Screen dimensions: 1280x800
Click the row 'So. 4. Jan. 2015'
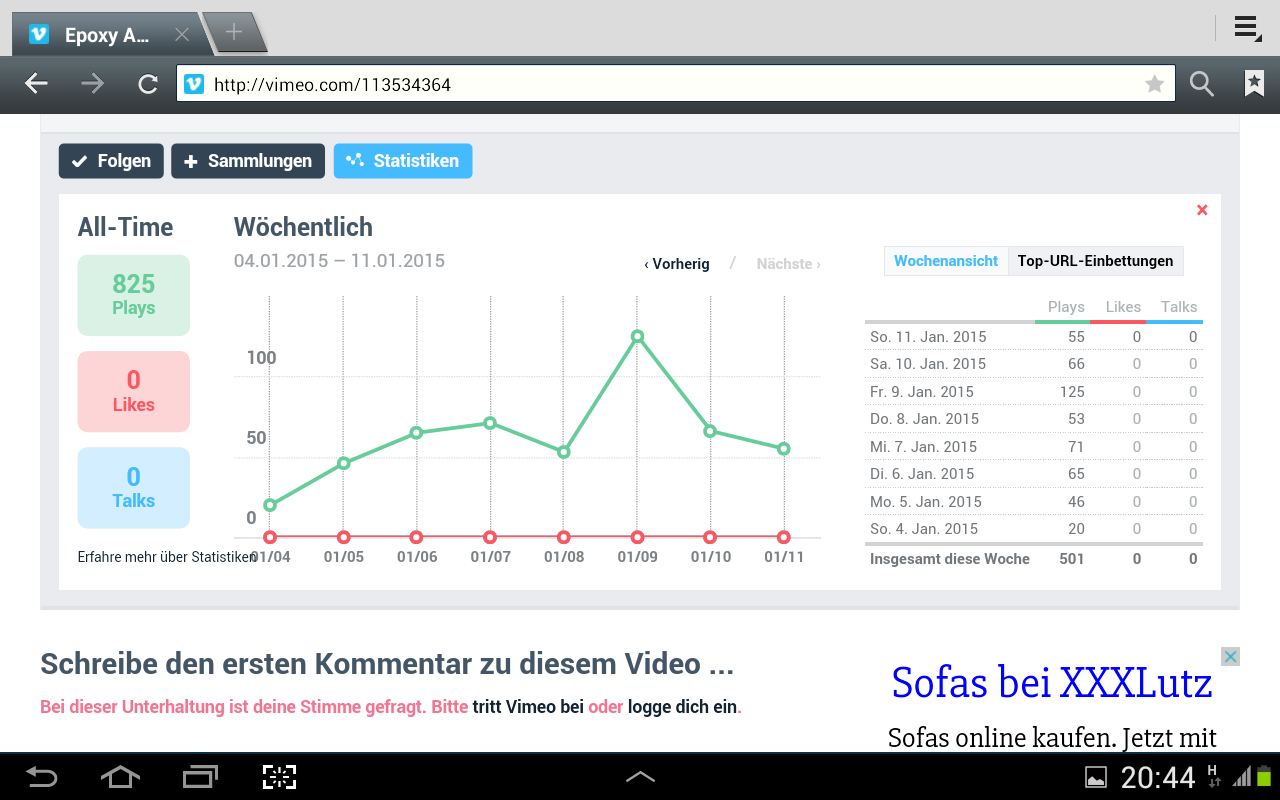1034,529
